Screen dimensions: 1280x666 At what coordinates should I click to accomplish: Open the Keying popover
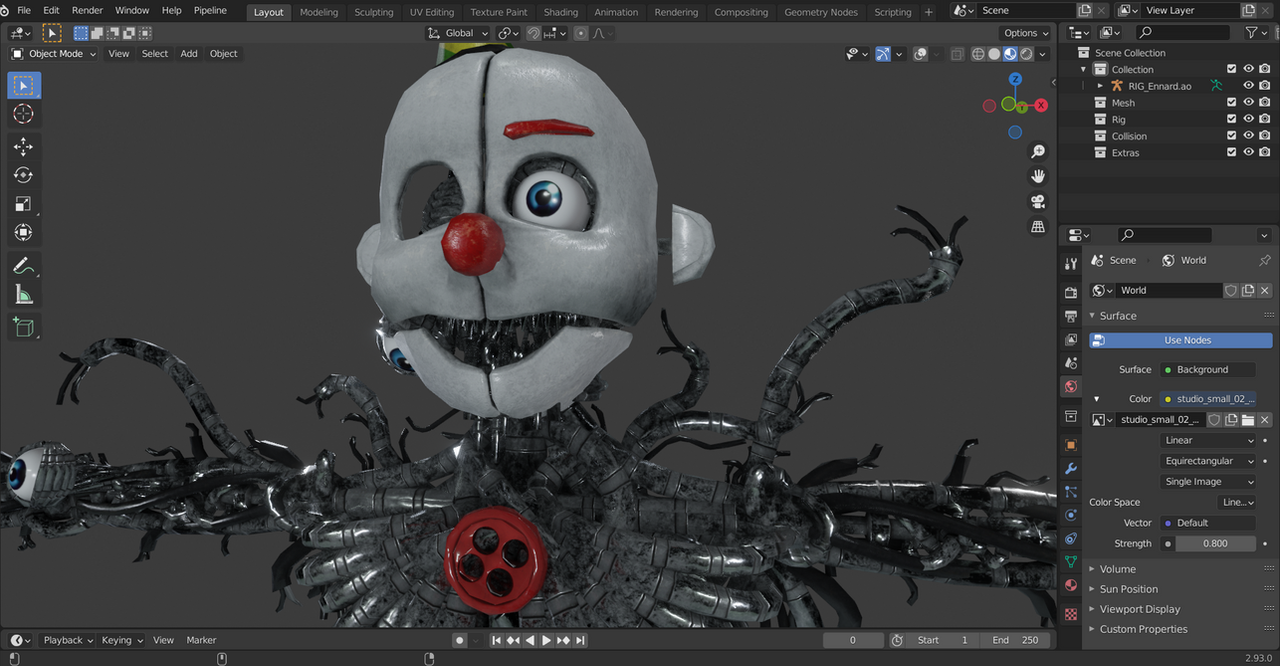click(122, 640)
